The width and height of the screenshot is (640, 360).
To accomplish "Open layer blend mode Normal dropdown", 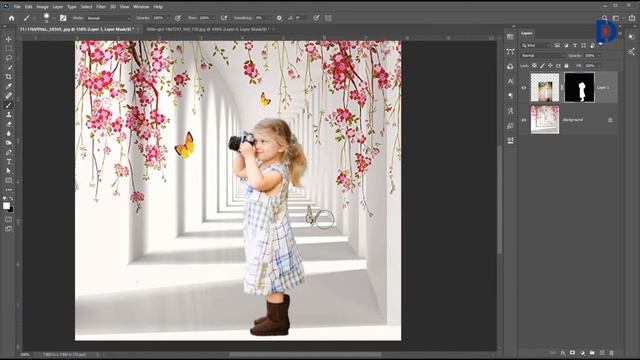I will click(x=543, y=56).
